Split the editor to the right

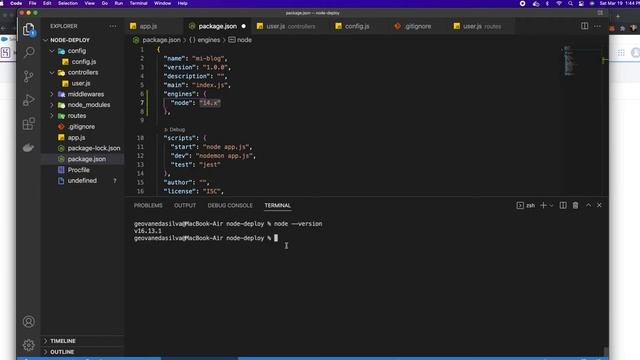click(584, 26)
